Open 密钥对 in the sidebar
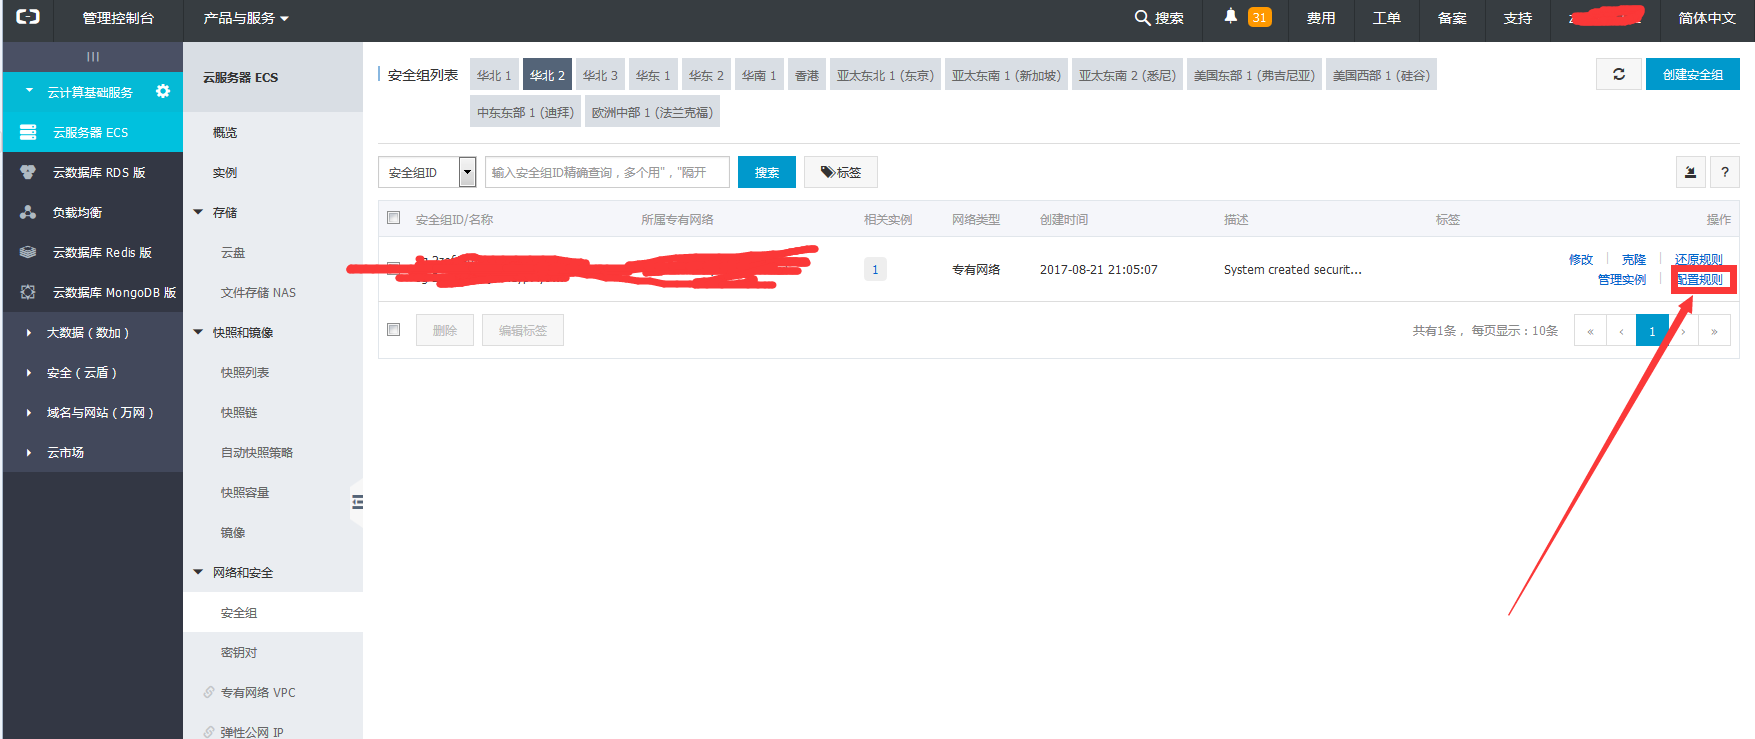Screen dimensions: 1755x739 point(239,652)
